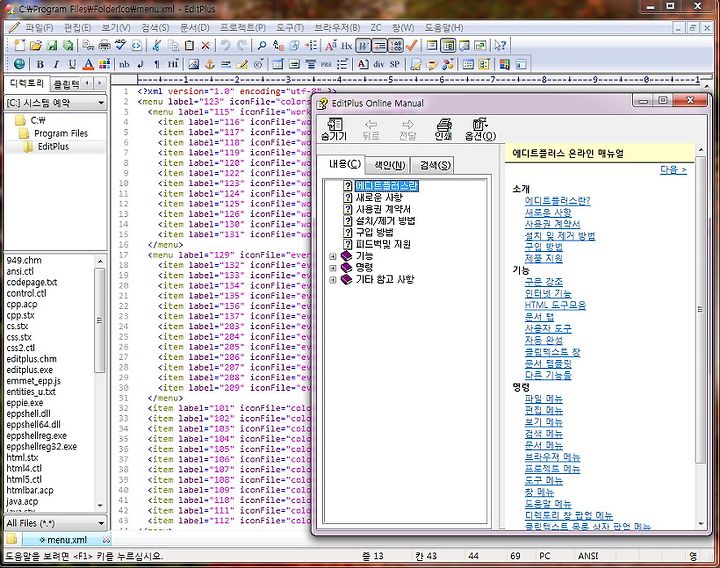
Task: Click the Insert Image picture icon
Action: coord(193,64)
